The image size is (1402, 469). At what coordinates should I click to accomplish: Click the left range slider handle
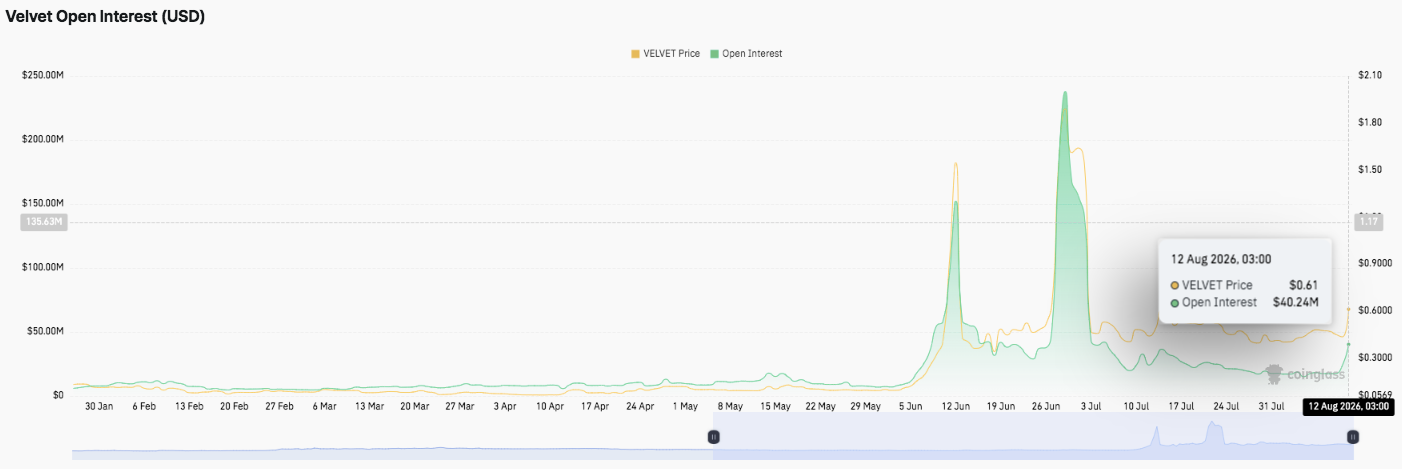(x=714, y=437)
